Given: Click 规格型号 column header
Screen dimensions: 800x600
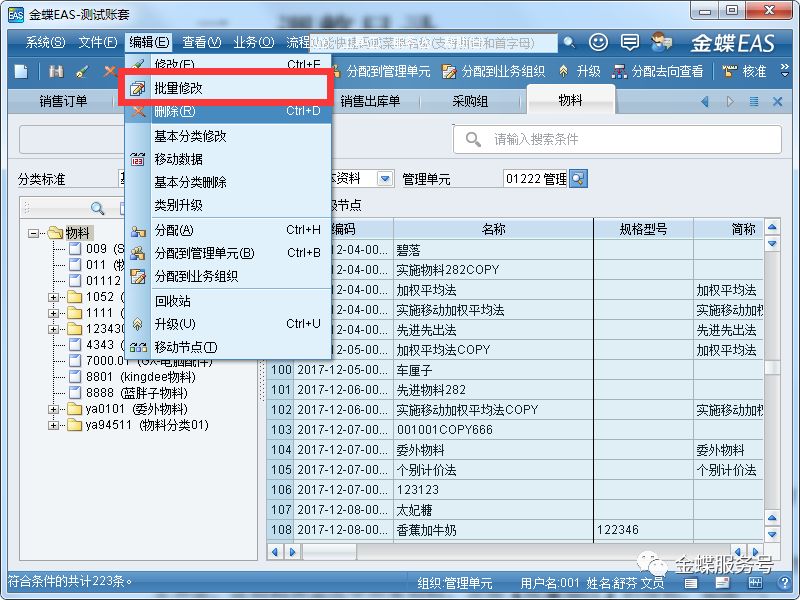Looking at the screenshot, I should (643, 229).
